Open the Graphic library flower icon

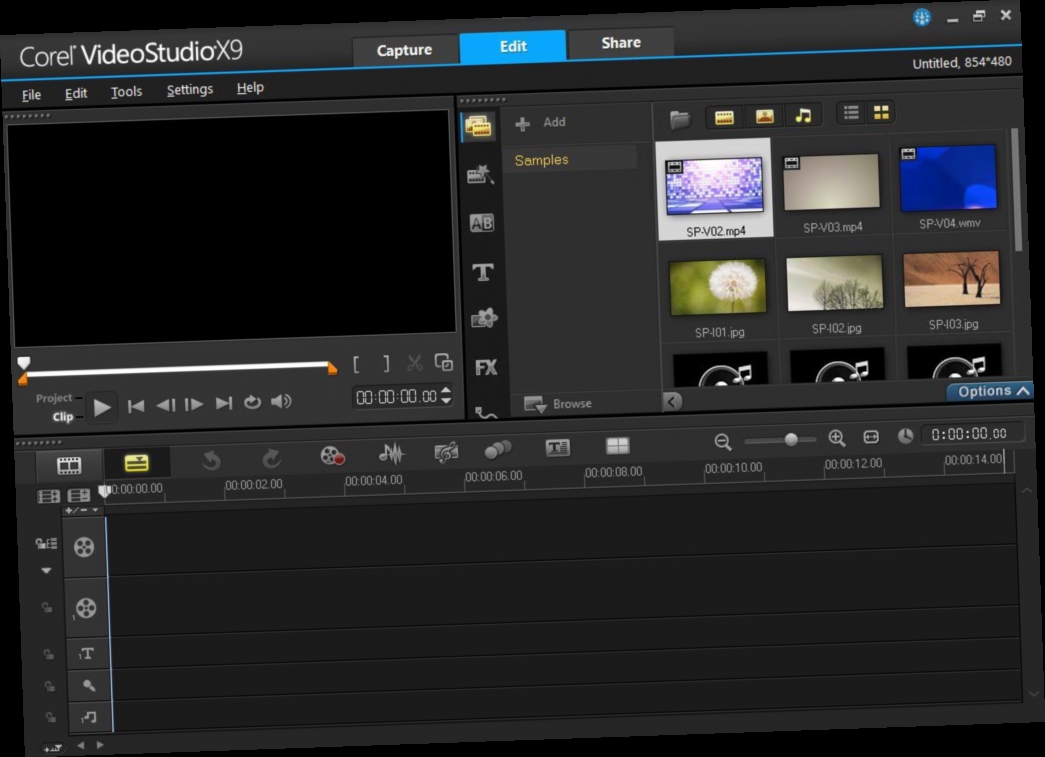(x=485, y=319)
